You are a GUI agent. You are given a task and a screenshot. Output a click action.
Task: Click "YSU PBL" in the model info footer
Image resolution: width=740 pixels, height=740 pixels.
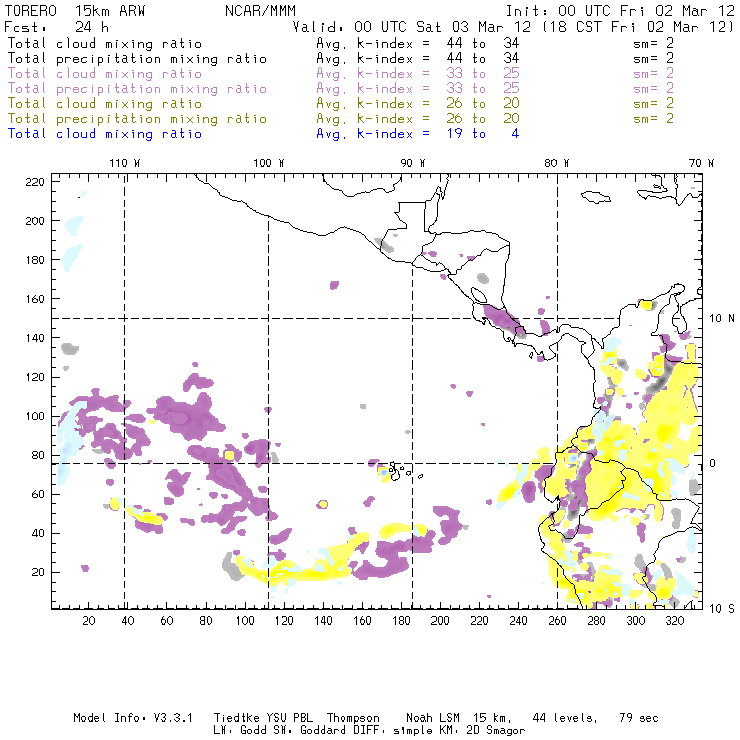tap(290, 718)
